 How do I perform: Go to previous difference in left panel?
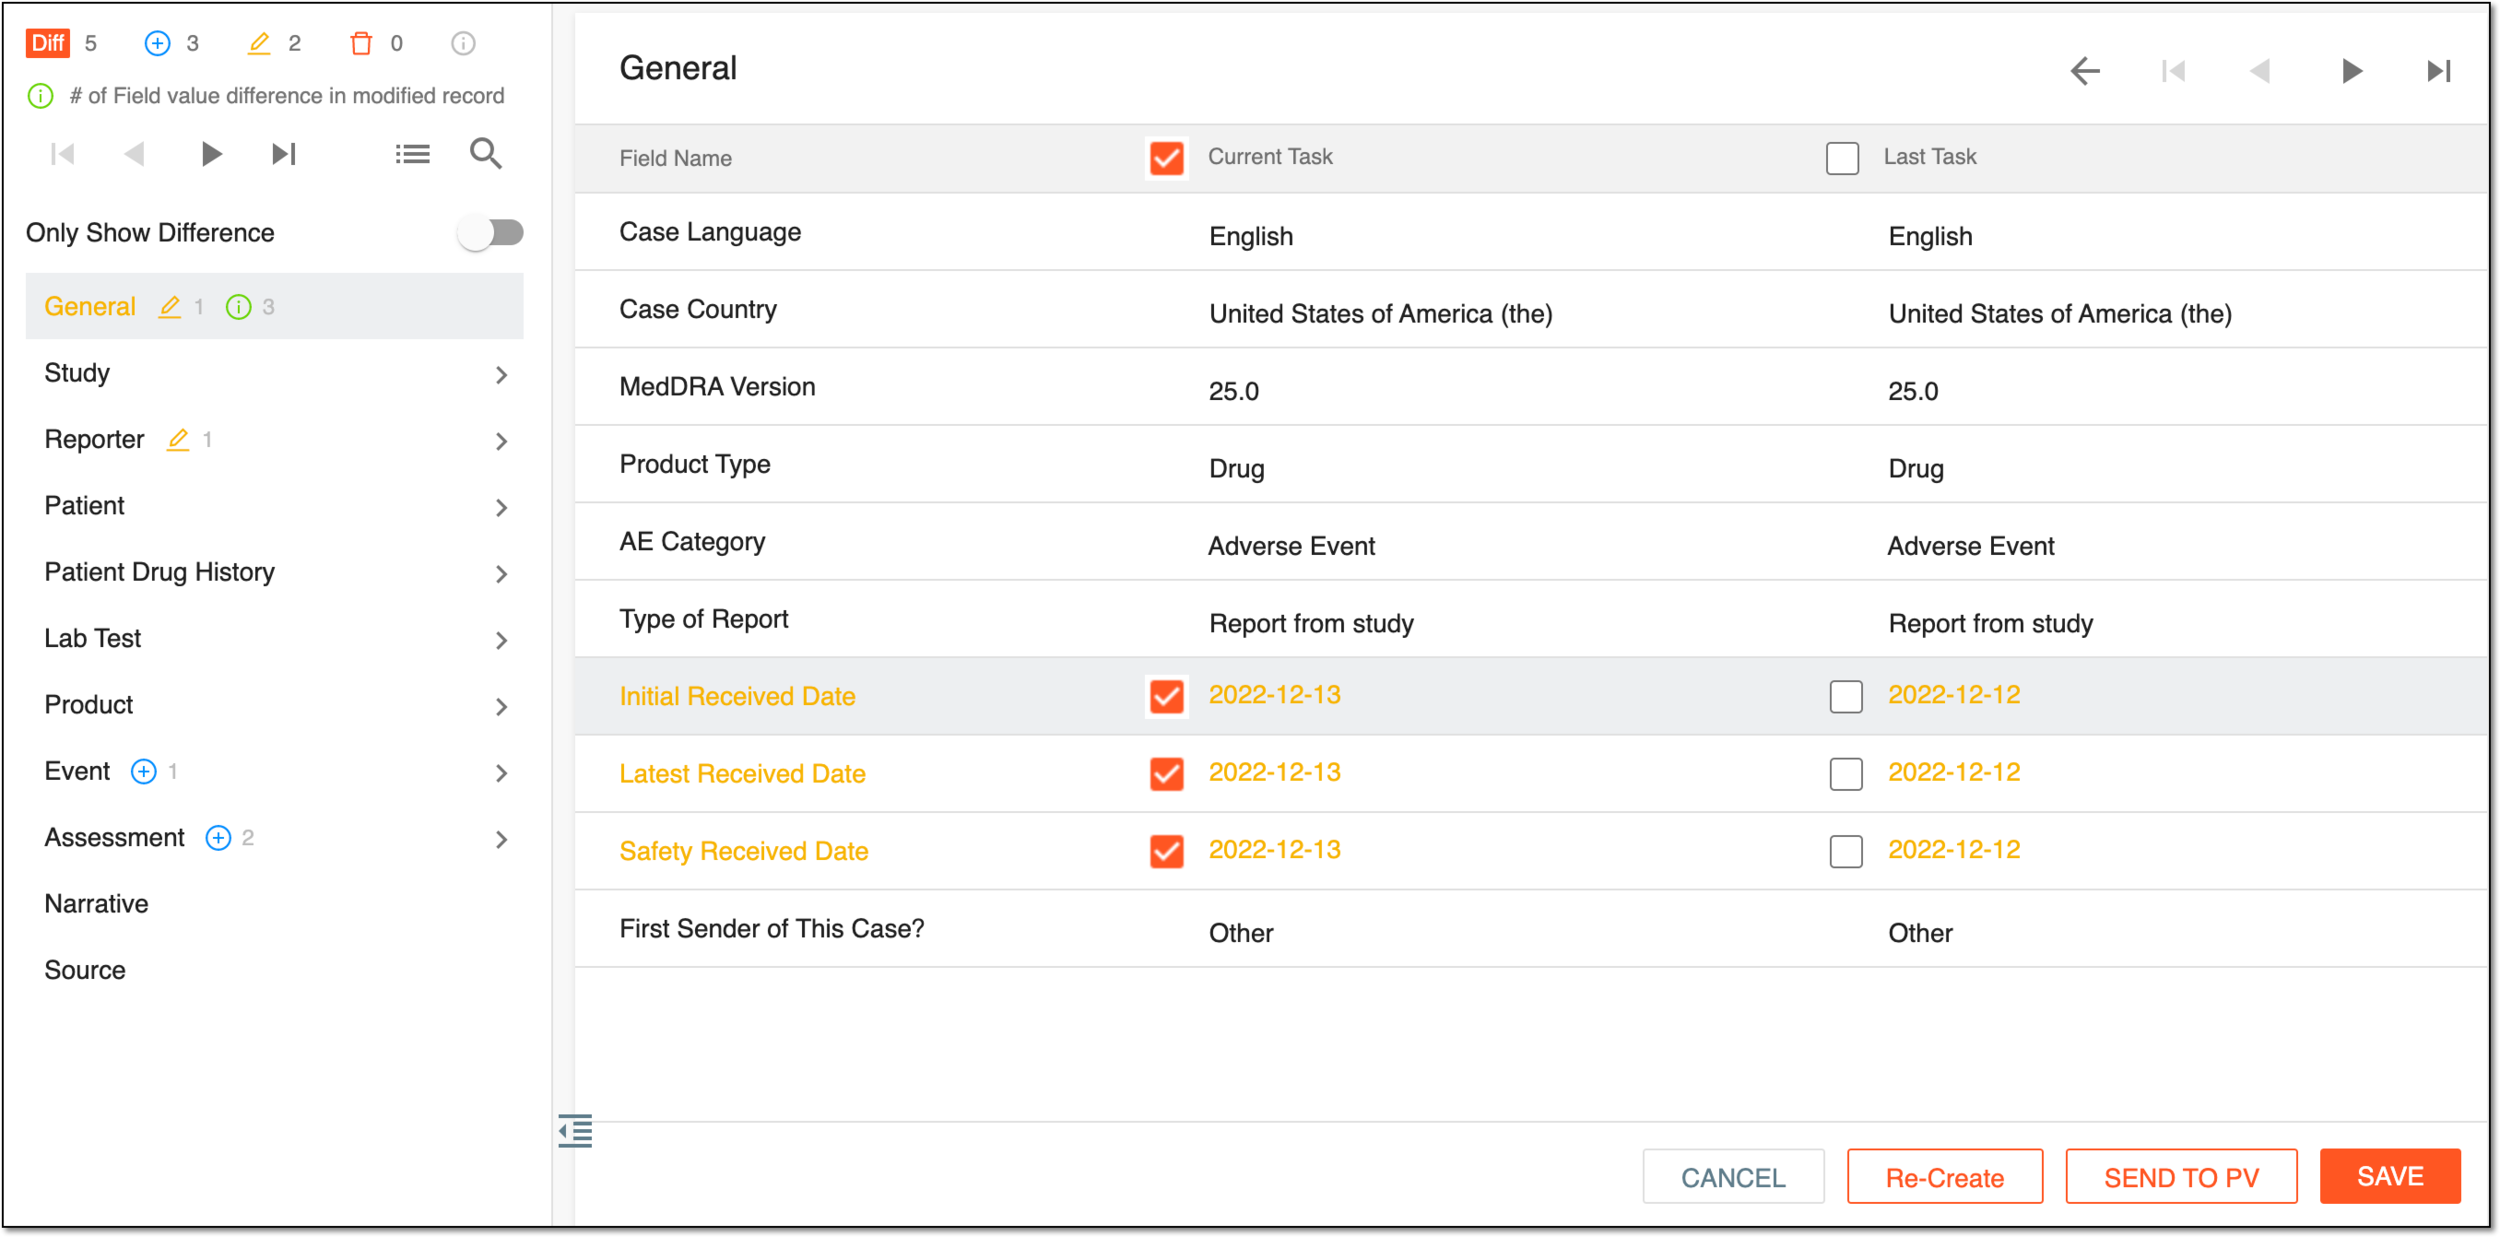[x=135, y=154]
